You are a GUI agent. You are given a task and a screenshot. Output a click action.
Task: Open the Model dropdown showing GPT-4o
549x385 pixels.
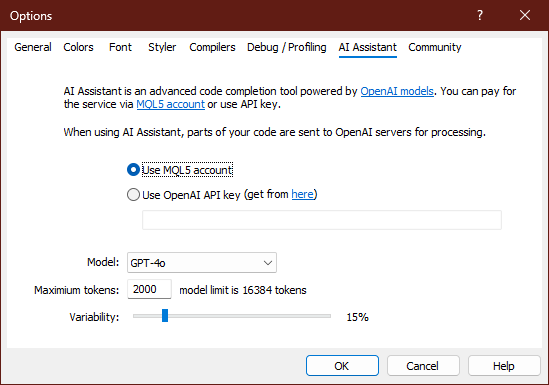click(x=202, y=262)
